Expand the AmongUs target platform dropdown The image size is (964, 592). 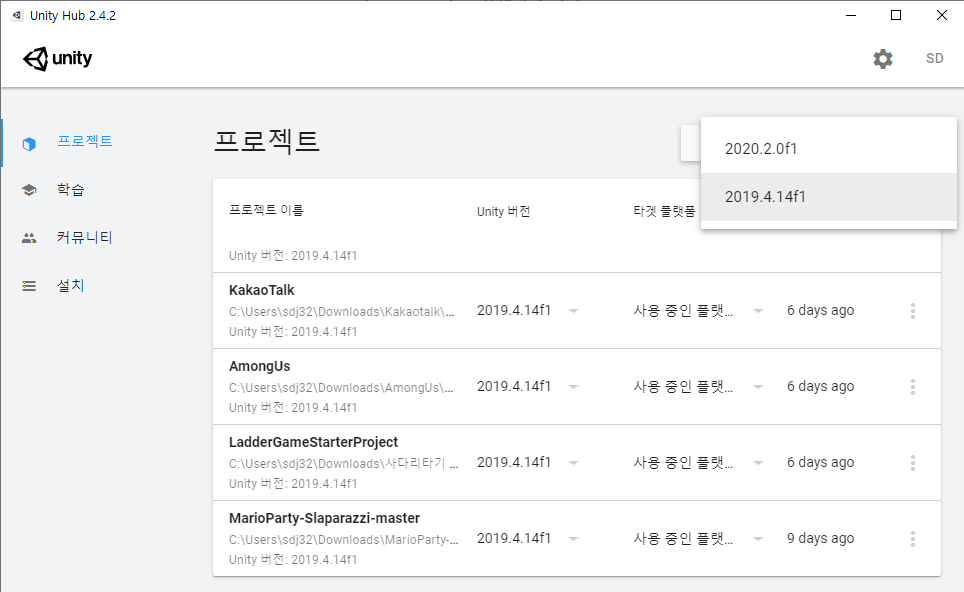(758, 387)
